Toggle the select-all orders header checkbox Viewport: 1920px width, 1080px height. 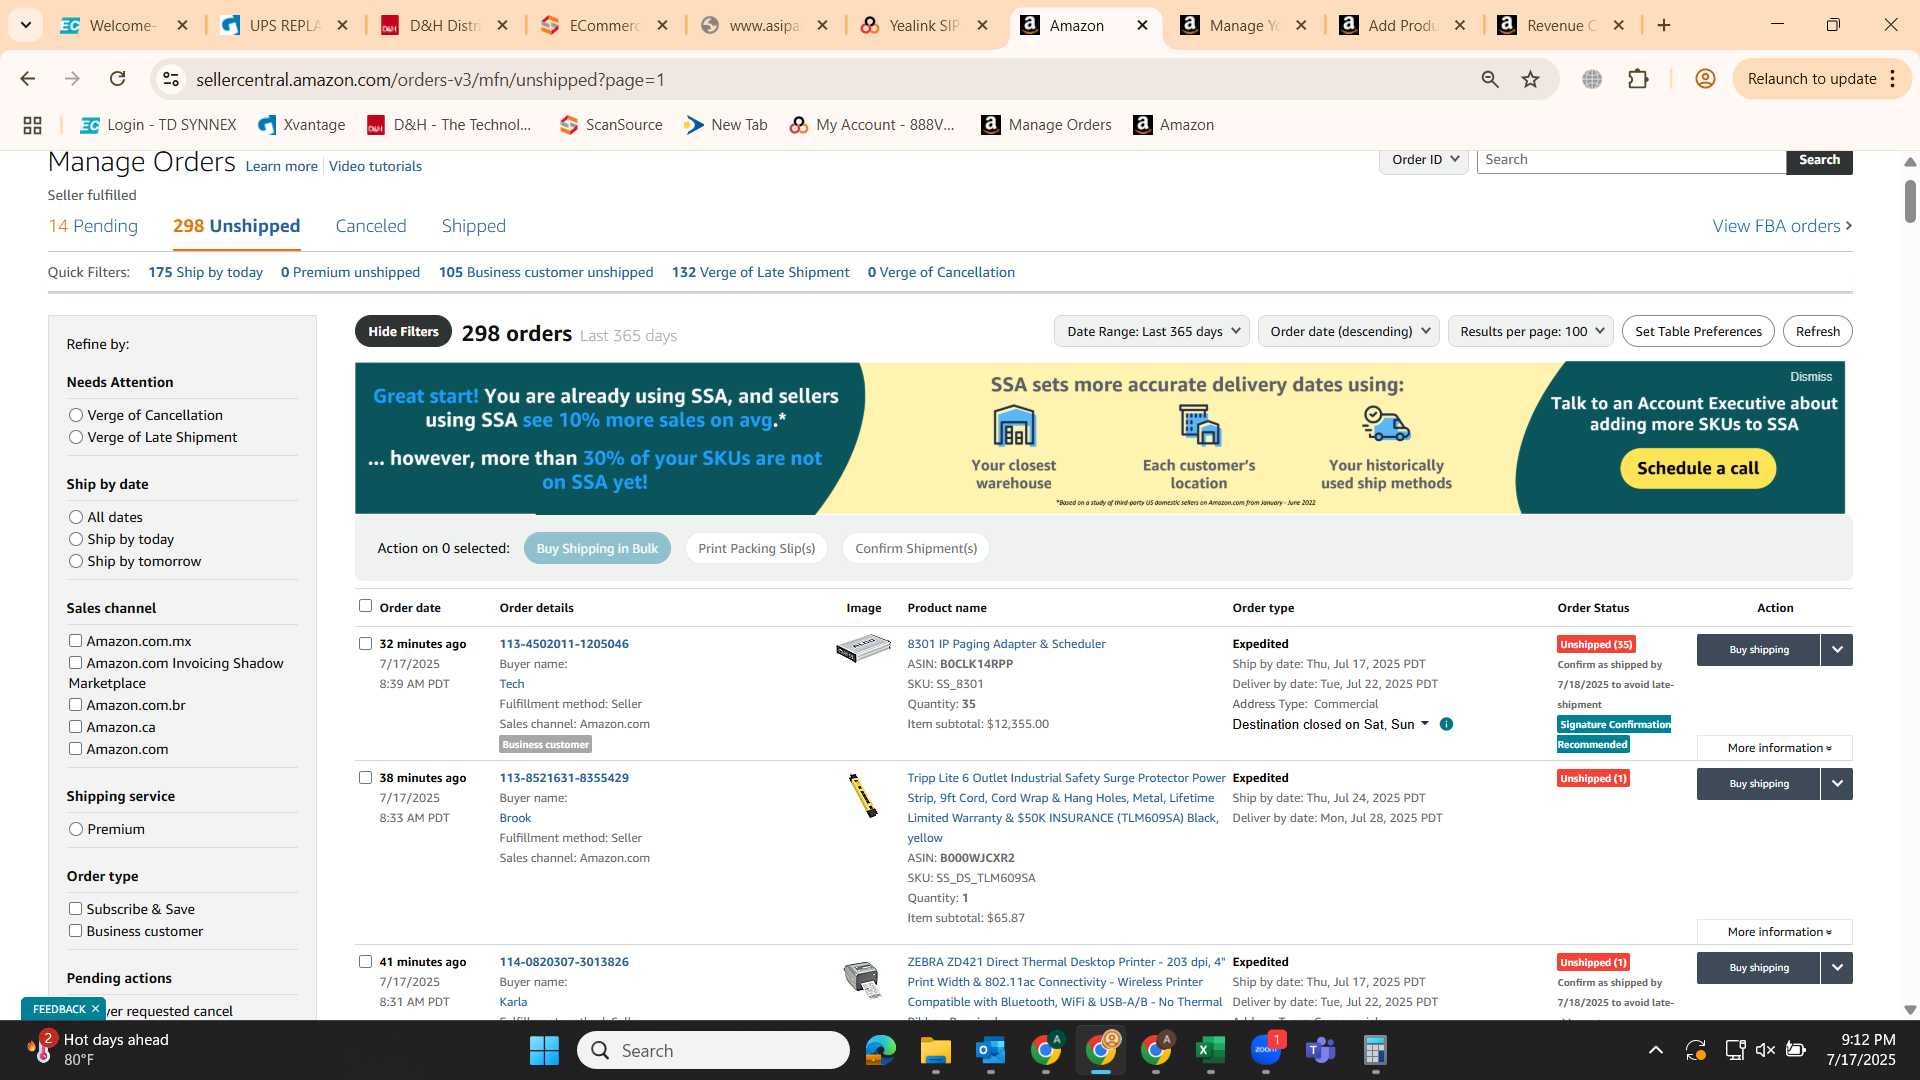(x=365, y=606)
